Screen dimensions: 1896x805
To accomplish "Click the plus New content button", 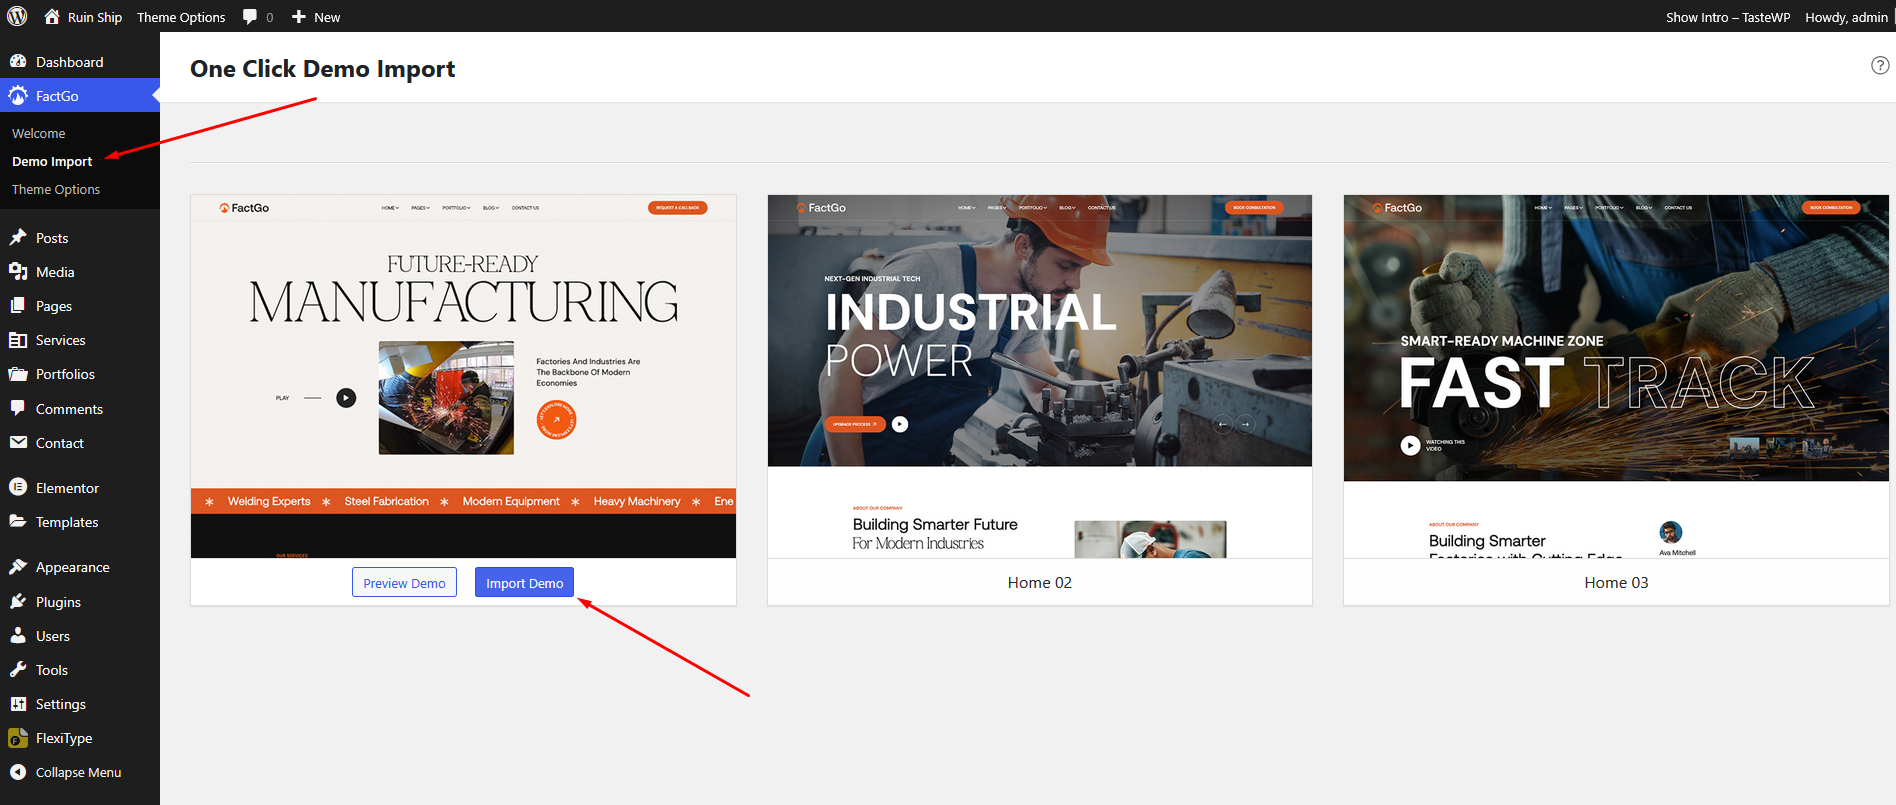I will [x=316, y=17].
